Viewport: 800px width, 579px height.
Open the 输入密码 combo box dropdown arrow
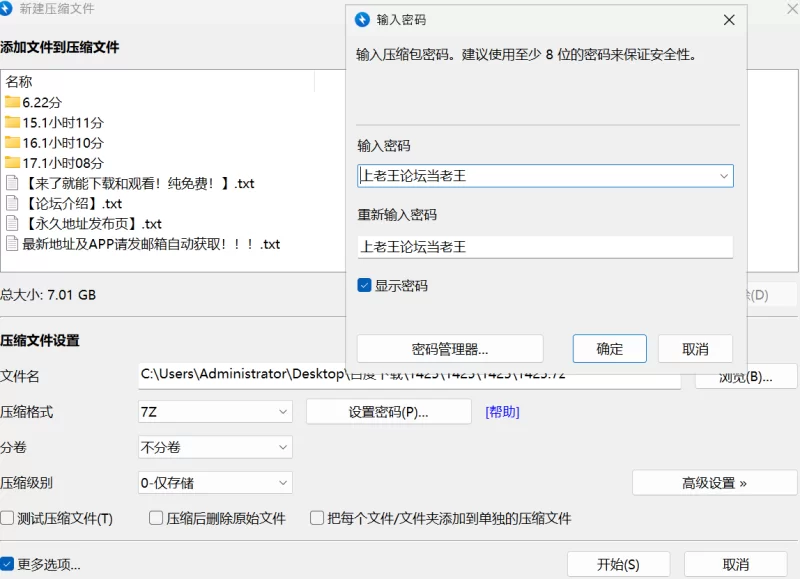coord(723,176)
